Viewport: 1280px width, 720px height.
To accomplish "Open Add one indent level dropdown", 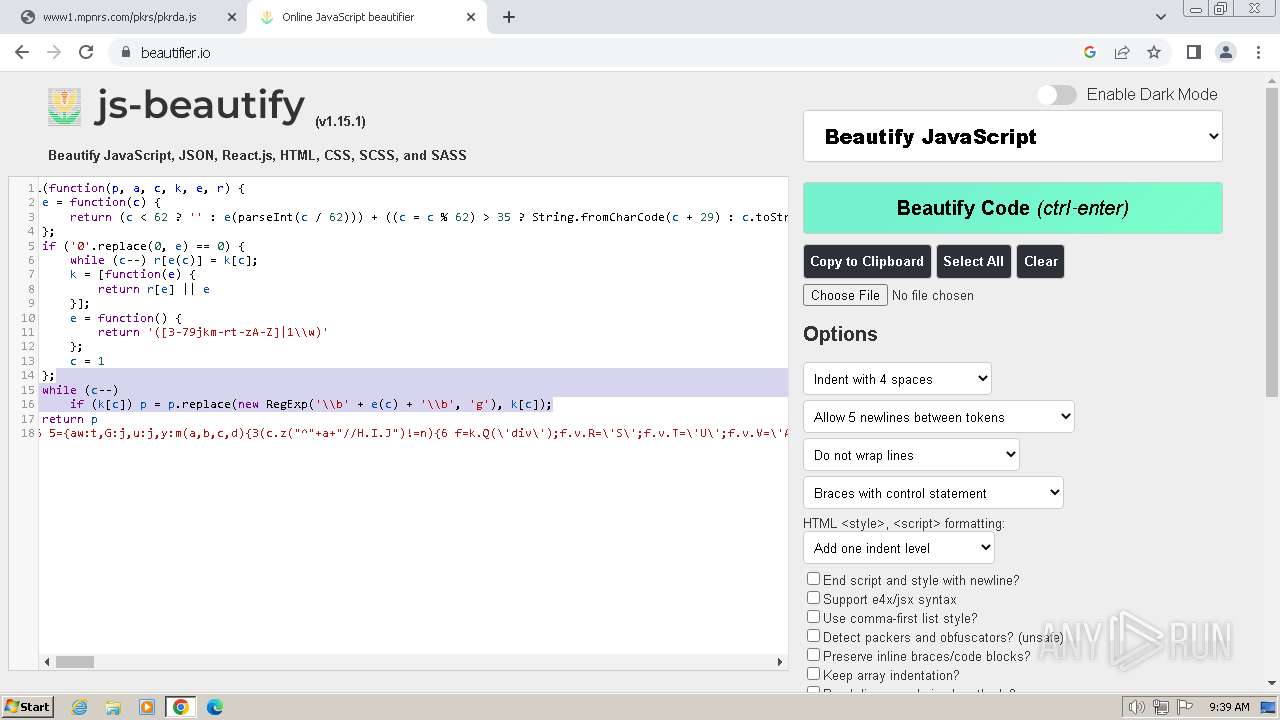I will pyautogui.click(x=899, y=548).
